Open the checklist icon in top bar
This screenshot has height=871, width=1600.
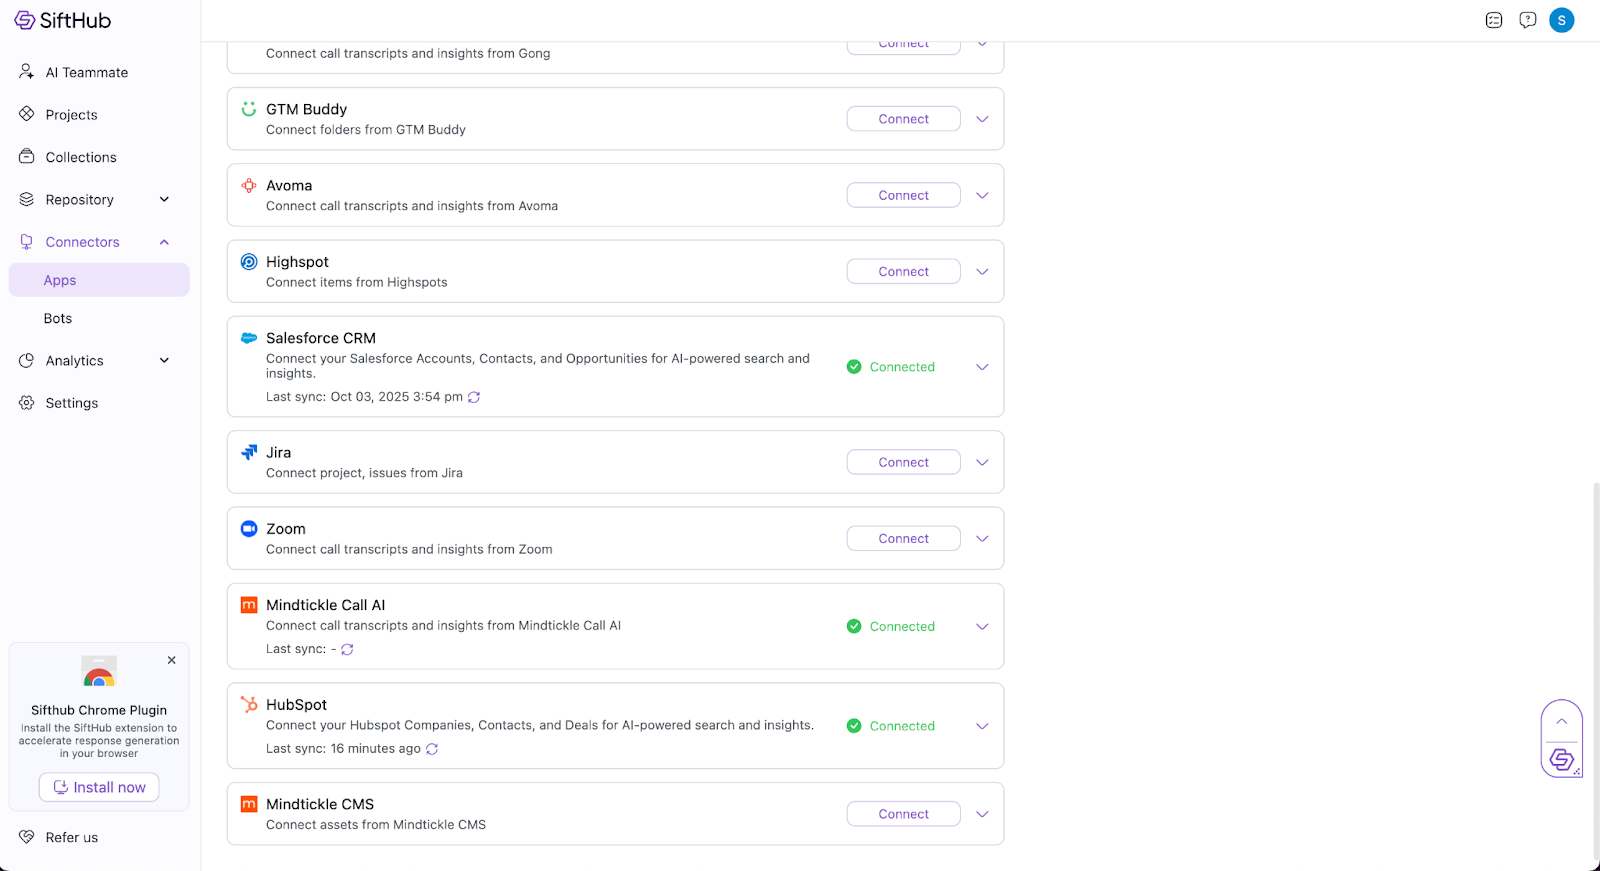[x=1494, y=20]
